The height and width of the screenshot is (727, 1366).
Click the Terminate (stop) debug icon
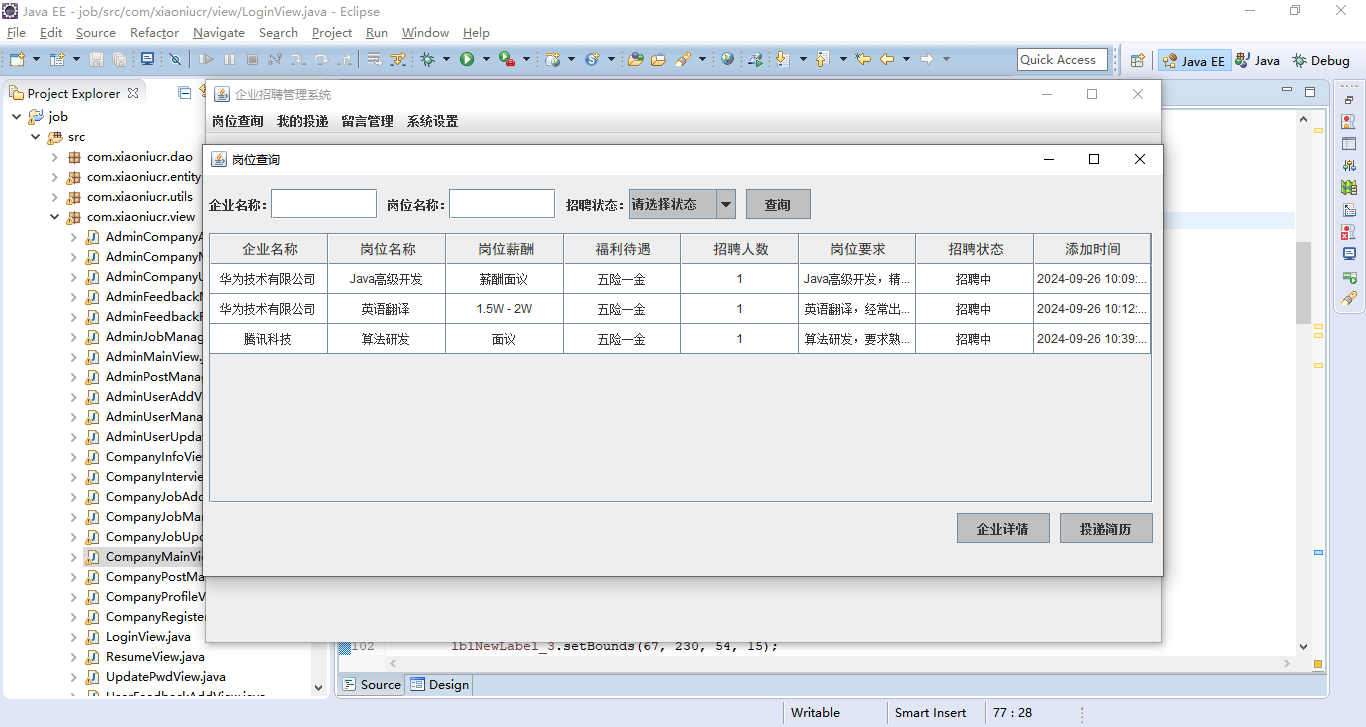[252, 59]
